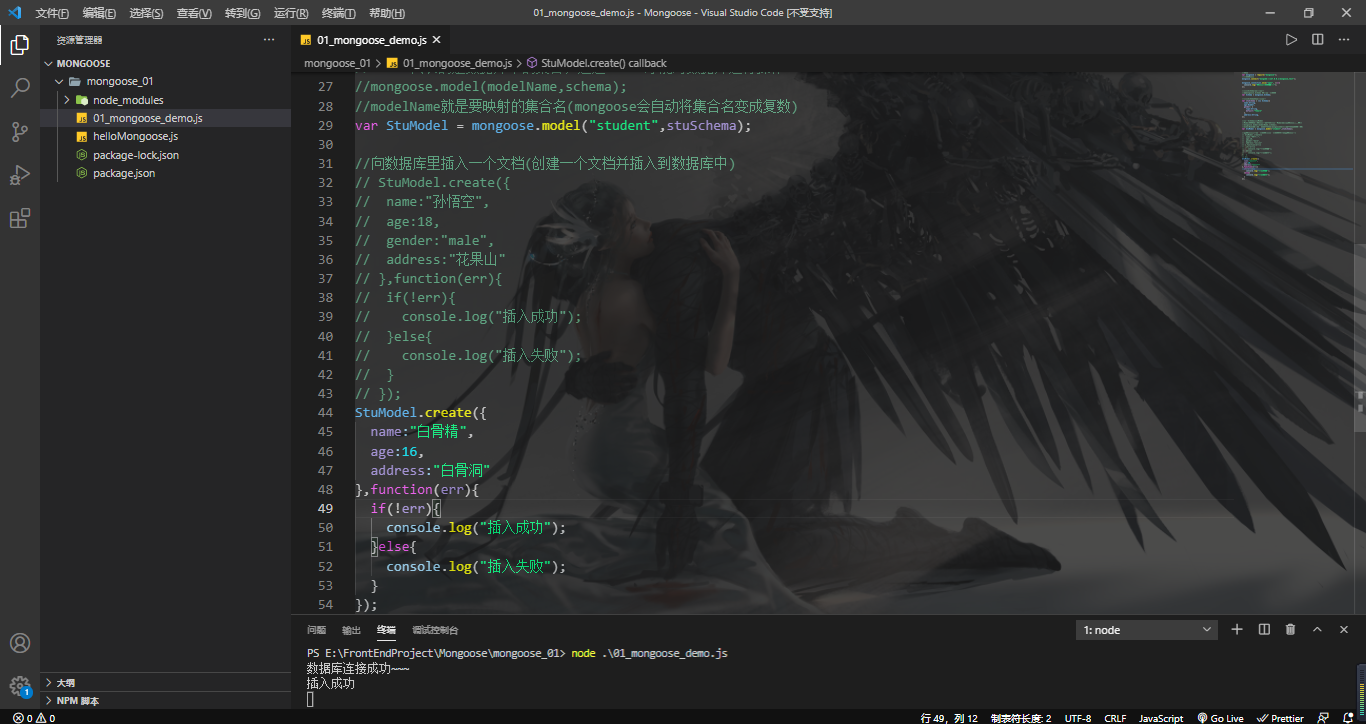The image size is (1366, 724).
Task: Switch to the 终端 panel tab
Action: (x=386, y=630)
